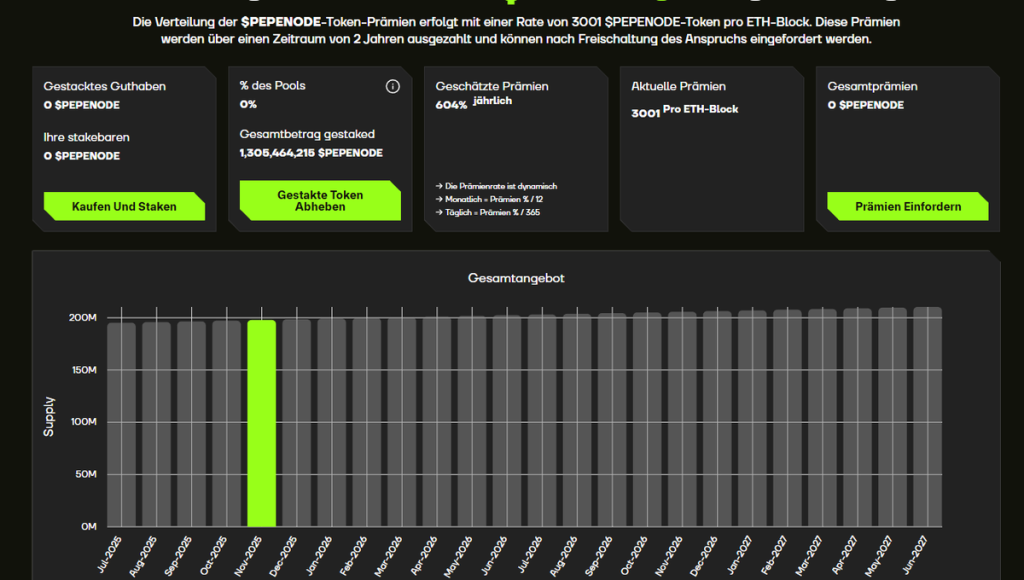Click the Gestacktes Guthaben card heading

104,87
